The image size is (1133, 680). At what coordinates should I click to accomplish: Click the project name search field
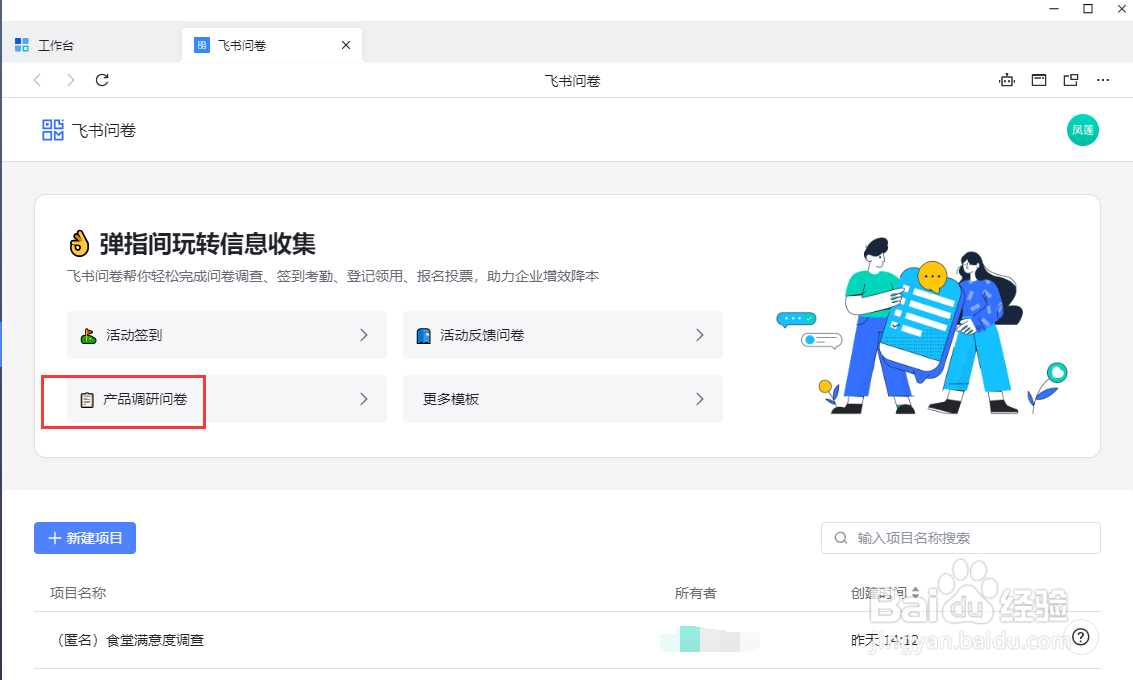[960, 537]
